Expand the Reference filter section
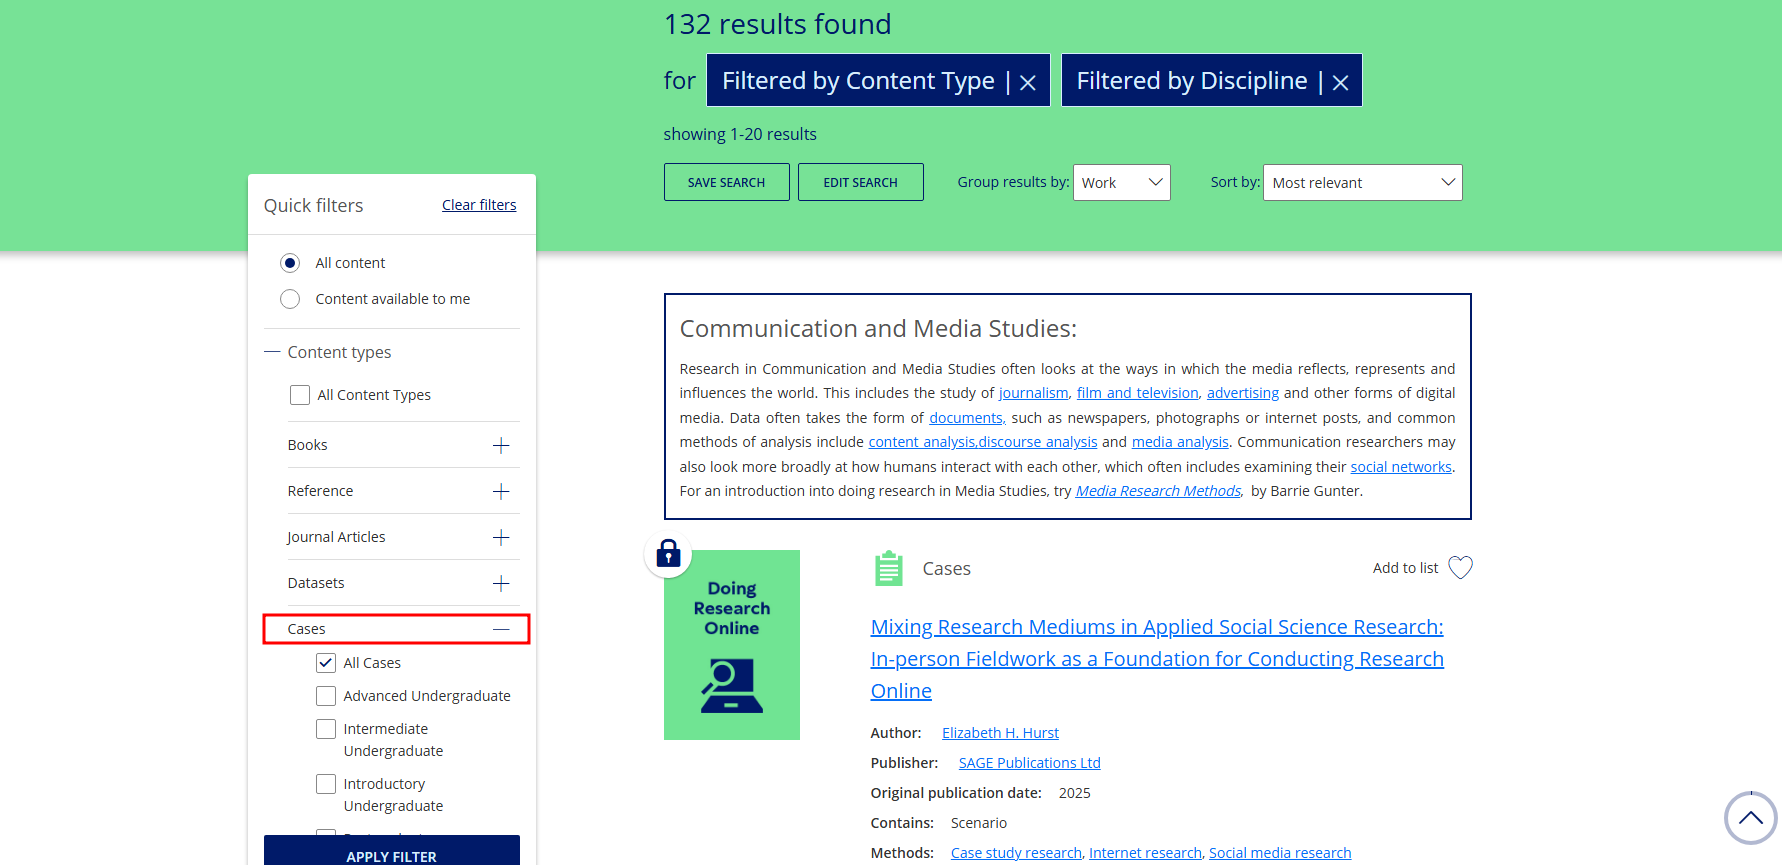The height and width of the screenshot is (865, 1782). (x=501, y=491)
